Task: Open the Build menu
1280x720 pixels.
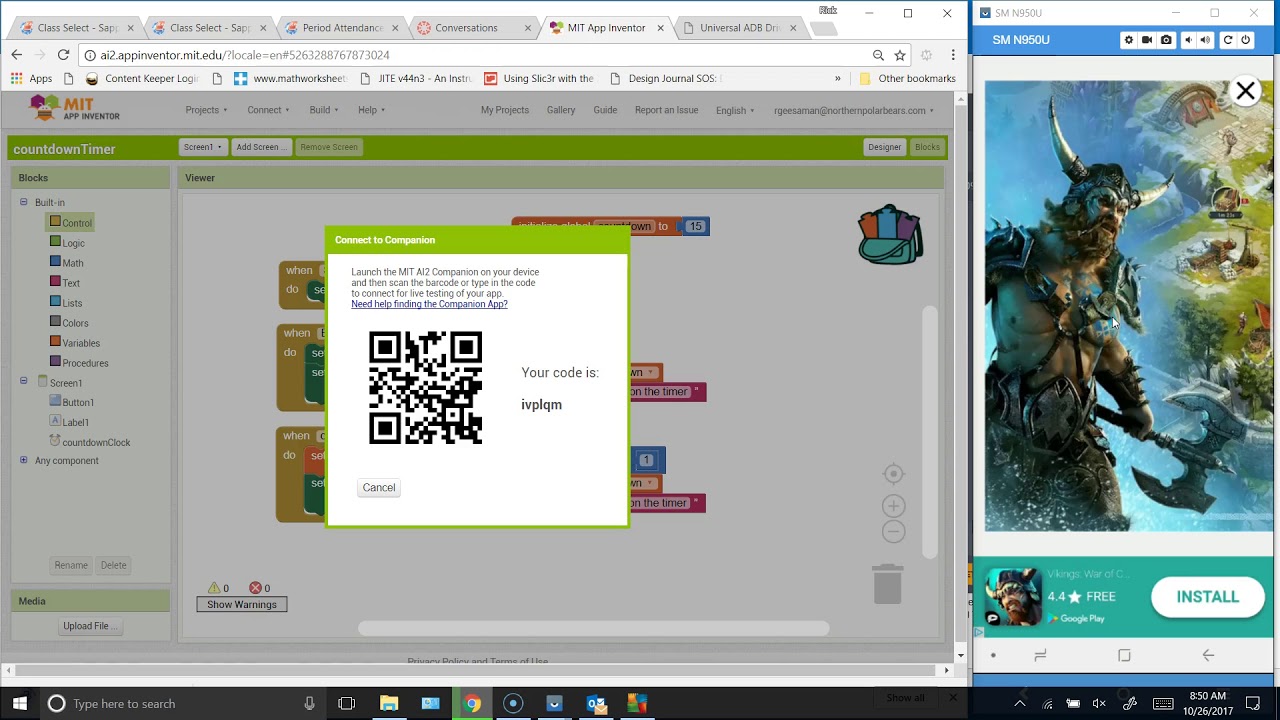Action: coord(324,110)
